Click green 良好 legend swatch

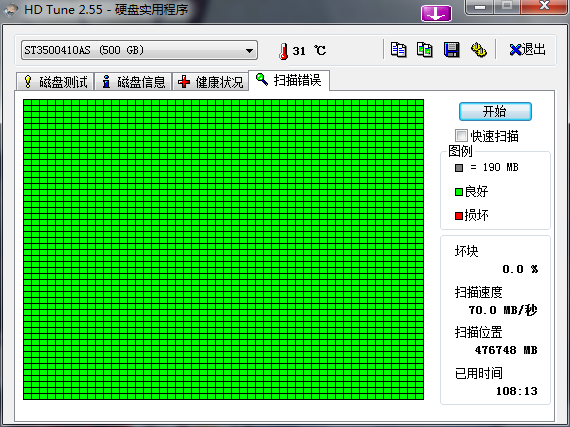point(459,192)
